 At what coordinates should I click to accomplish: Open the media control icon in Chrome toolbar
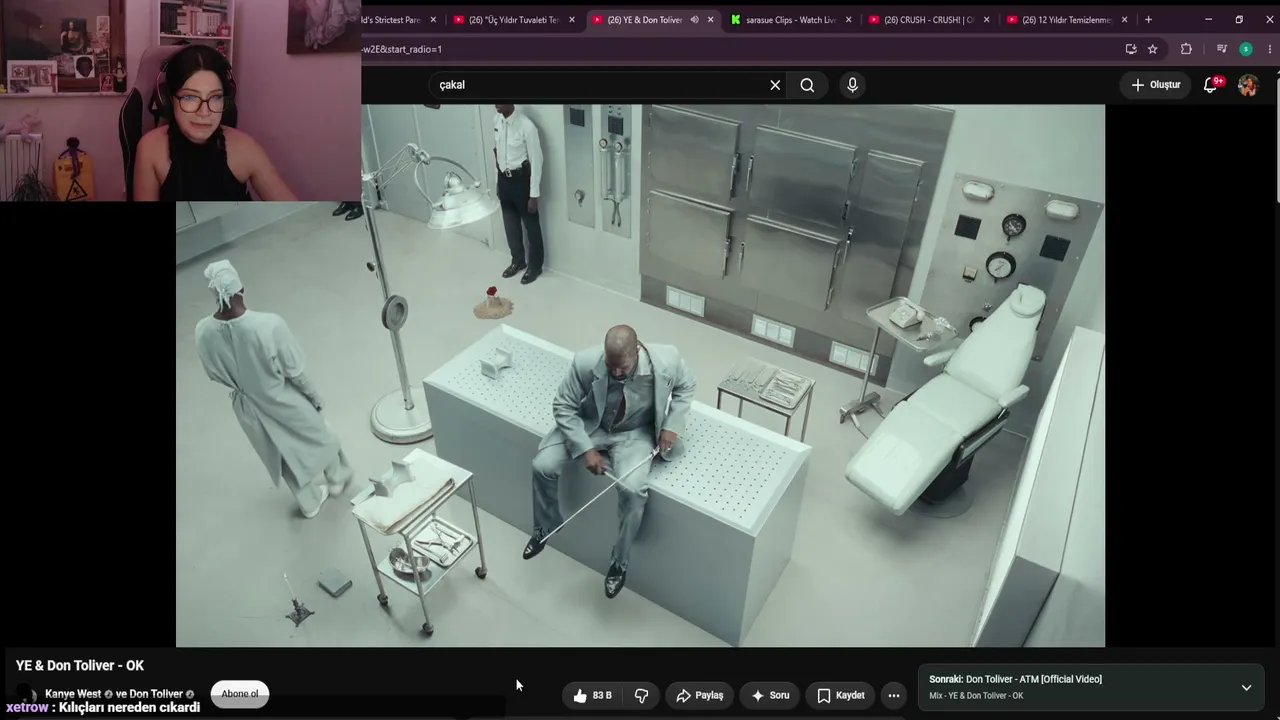(1221, 49)
